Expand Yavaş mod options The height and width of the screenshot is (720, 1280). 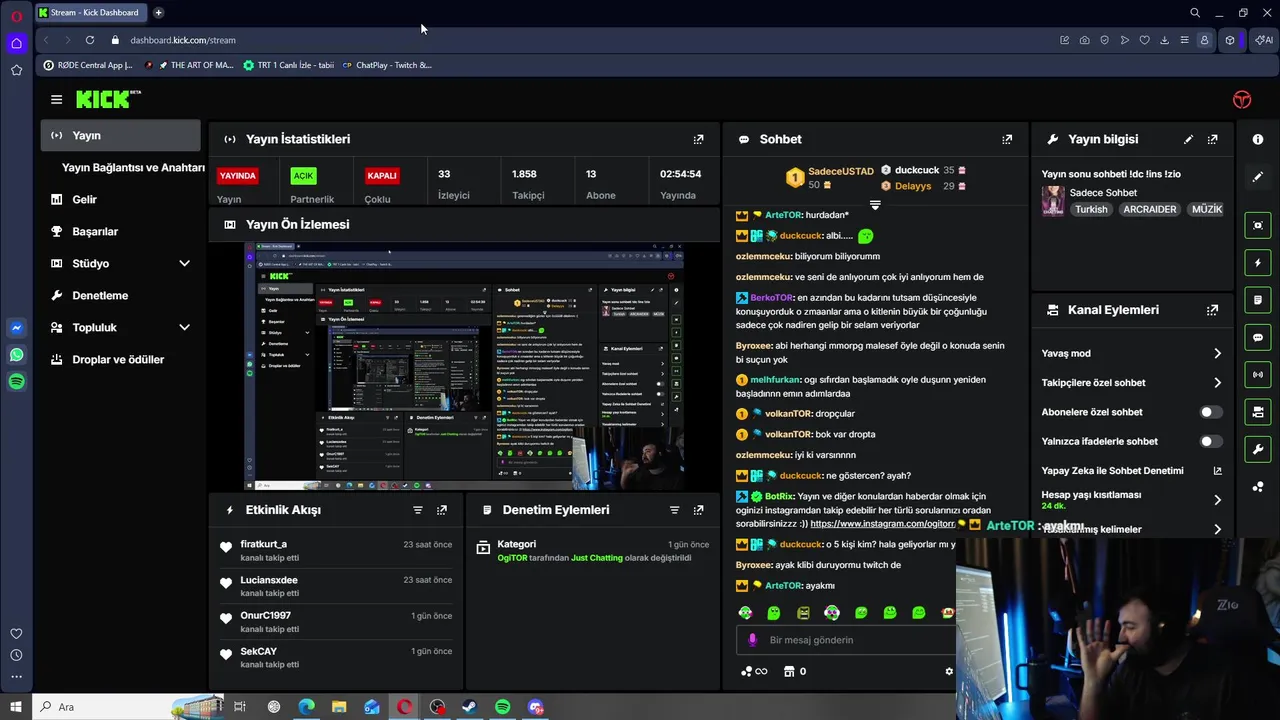coord(1217,353)
